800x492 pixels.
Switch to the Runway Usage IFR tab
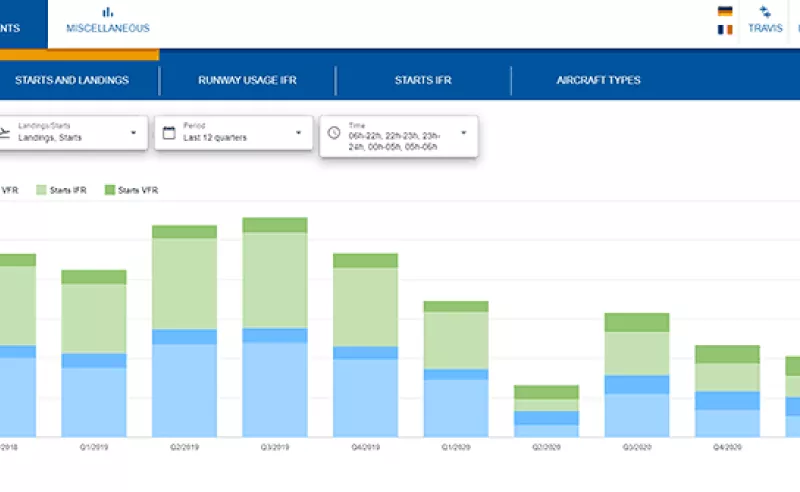(247, 80)
